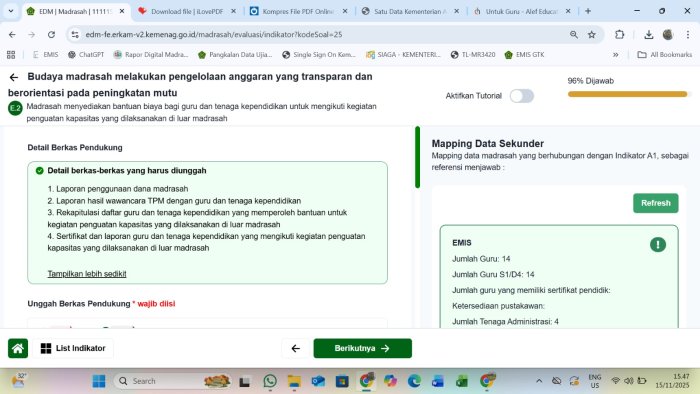Viewport: 700px width, 394px height.
Task: Open a new browser tab with plus
Action: [x=588, y=11]
